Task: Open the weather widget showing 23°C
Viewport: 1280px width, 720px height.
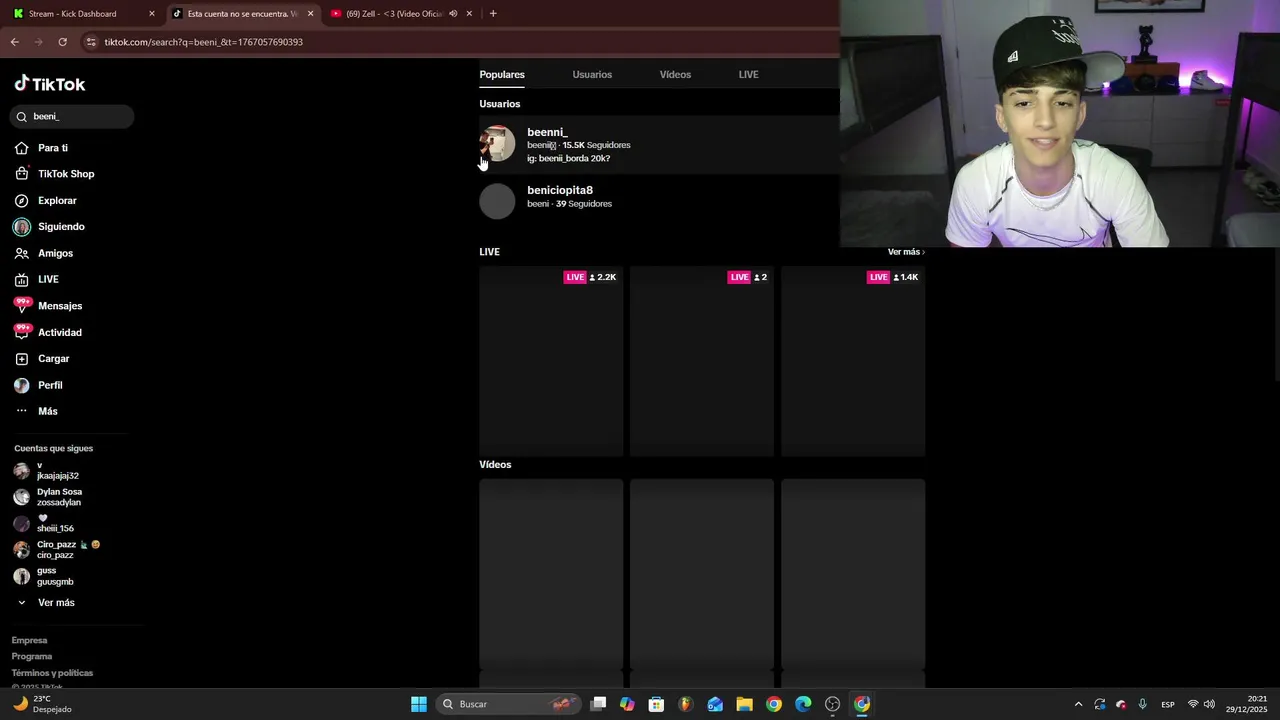Action: pyautogui.click(x=41, y=704)
